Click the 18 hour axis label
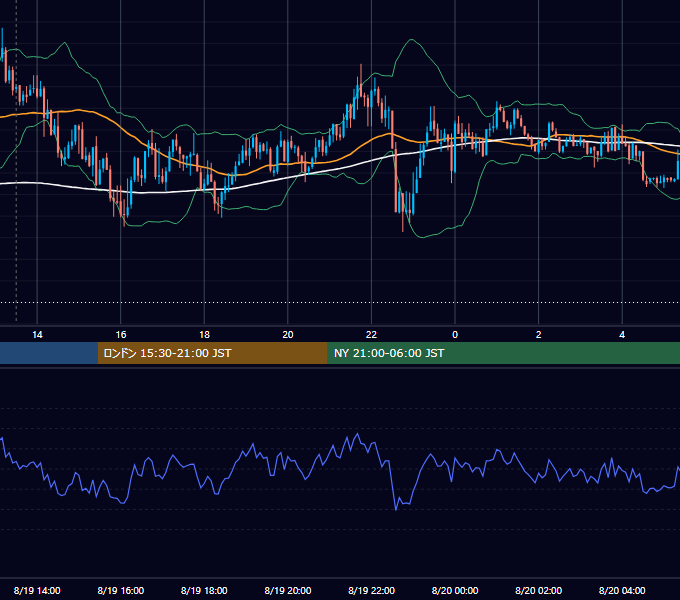 pos(204,335)
